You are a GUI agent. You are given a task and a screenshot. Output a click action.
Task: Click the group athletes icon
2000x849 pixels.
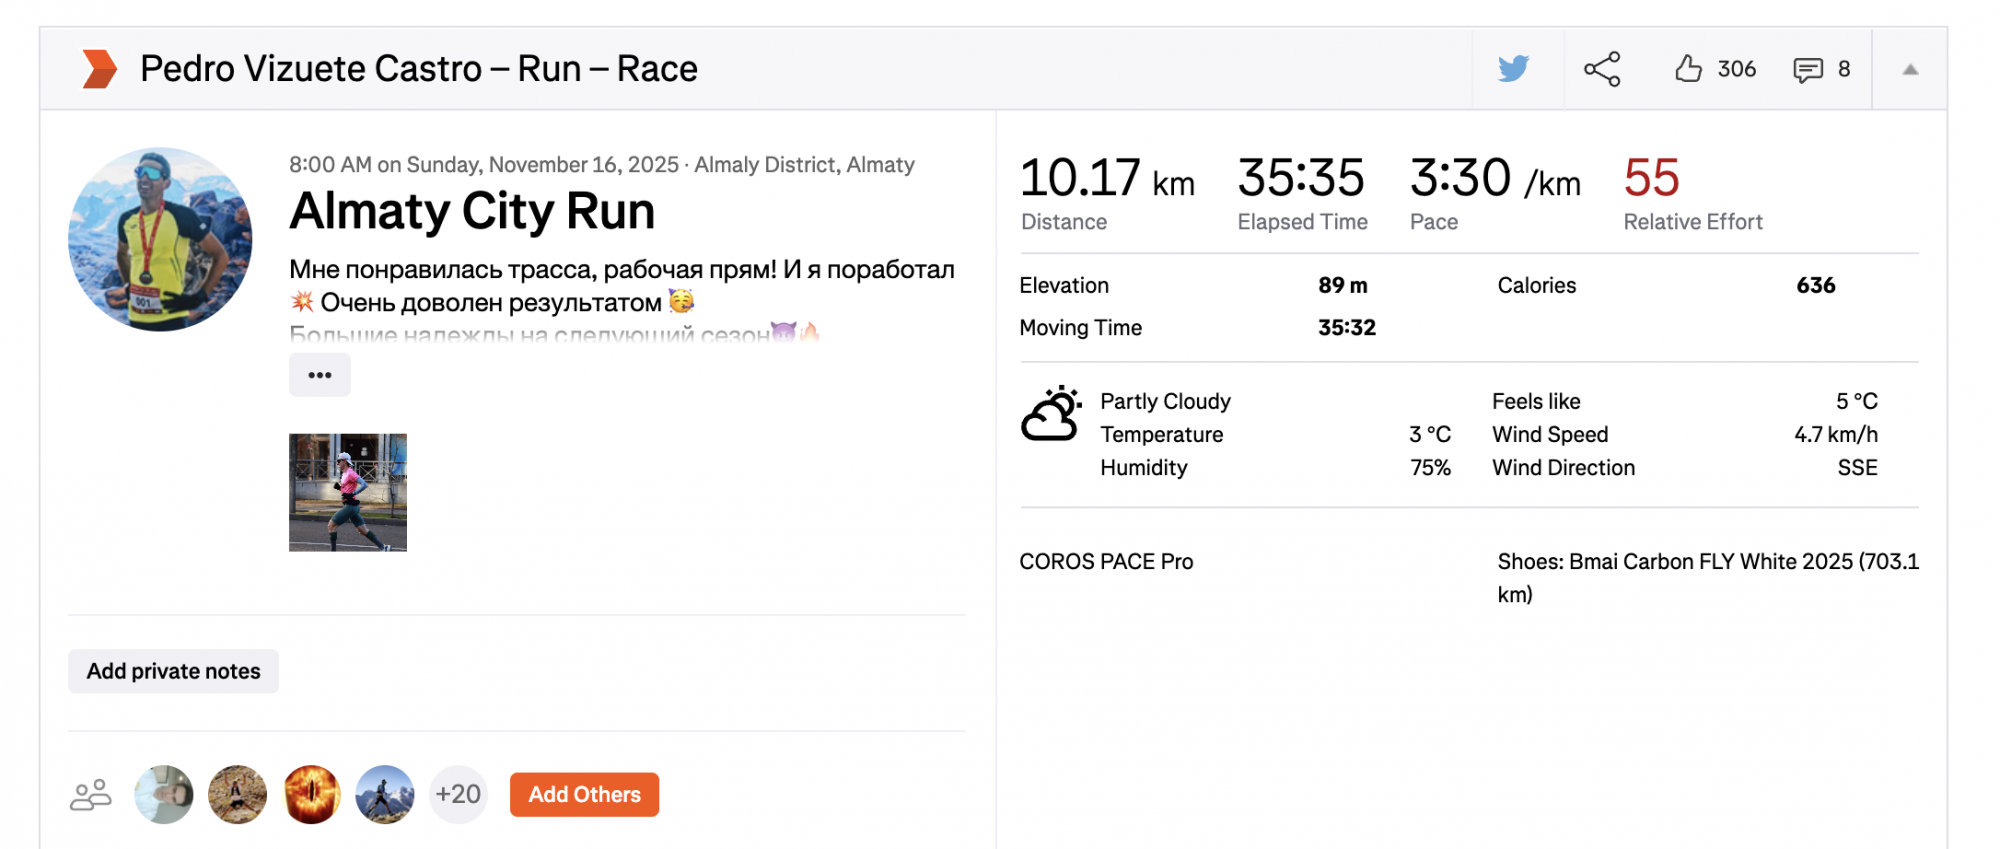[91, 795]
